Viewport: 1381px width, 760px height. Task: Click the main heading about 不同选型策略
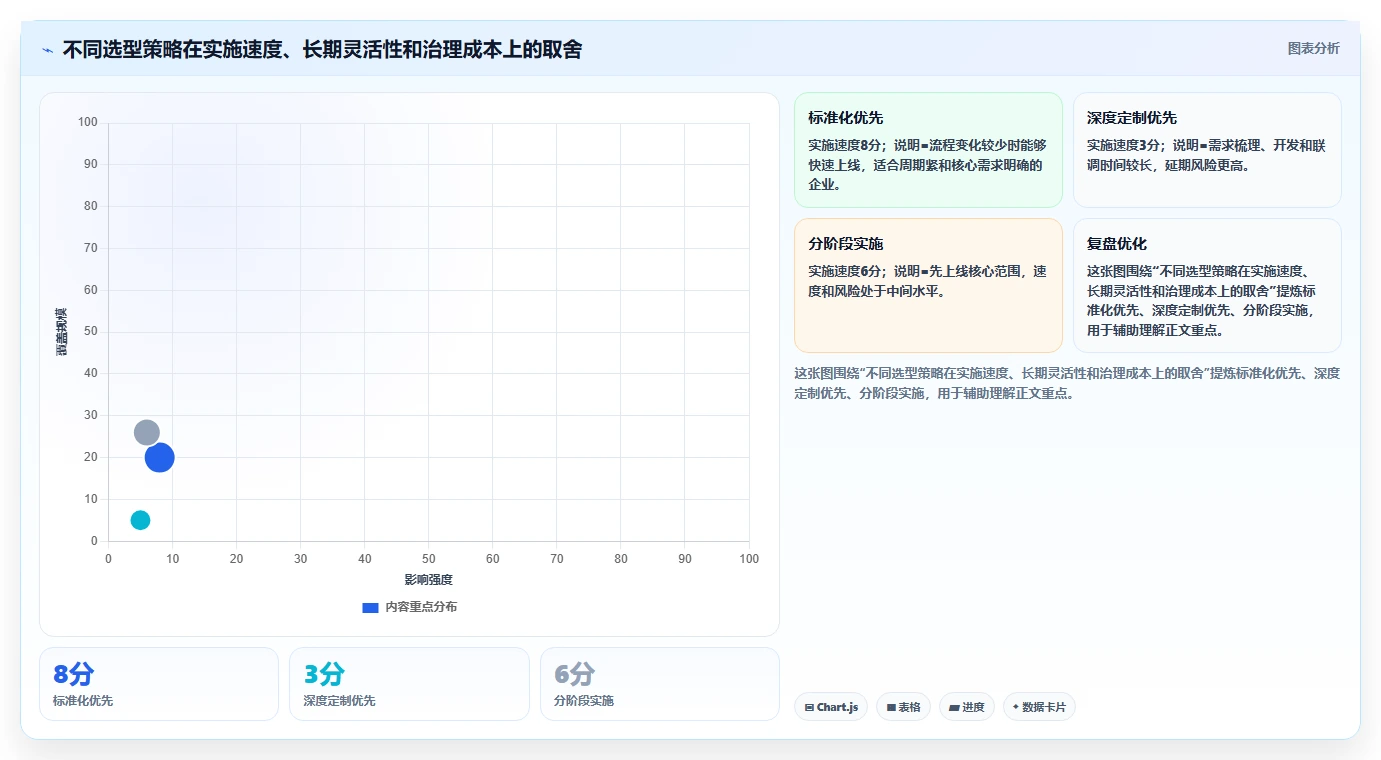322,49
